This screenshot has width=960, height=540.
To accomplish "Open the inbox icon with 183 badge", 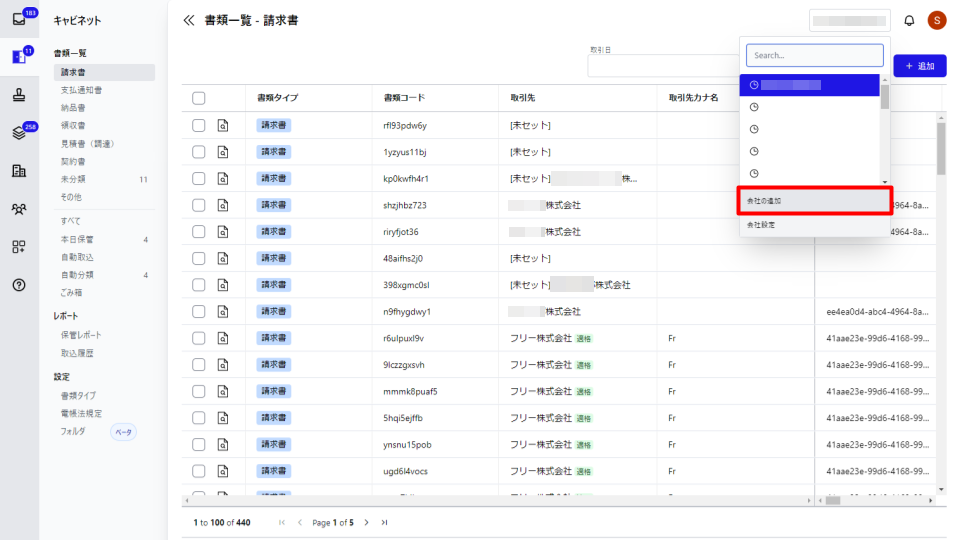I will coord(19,19).
